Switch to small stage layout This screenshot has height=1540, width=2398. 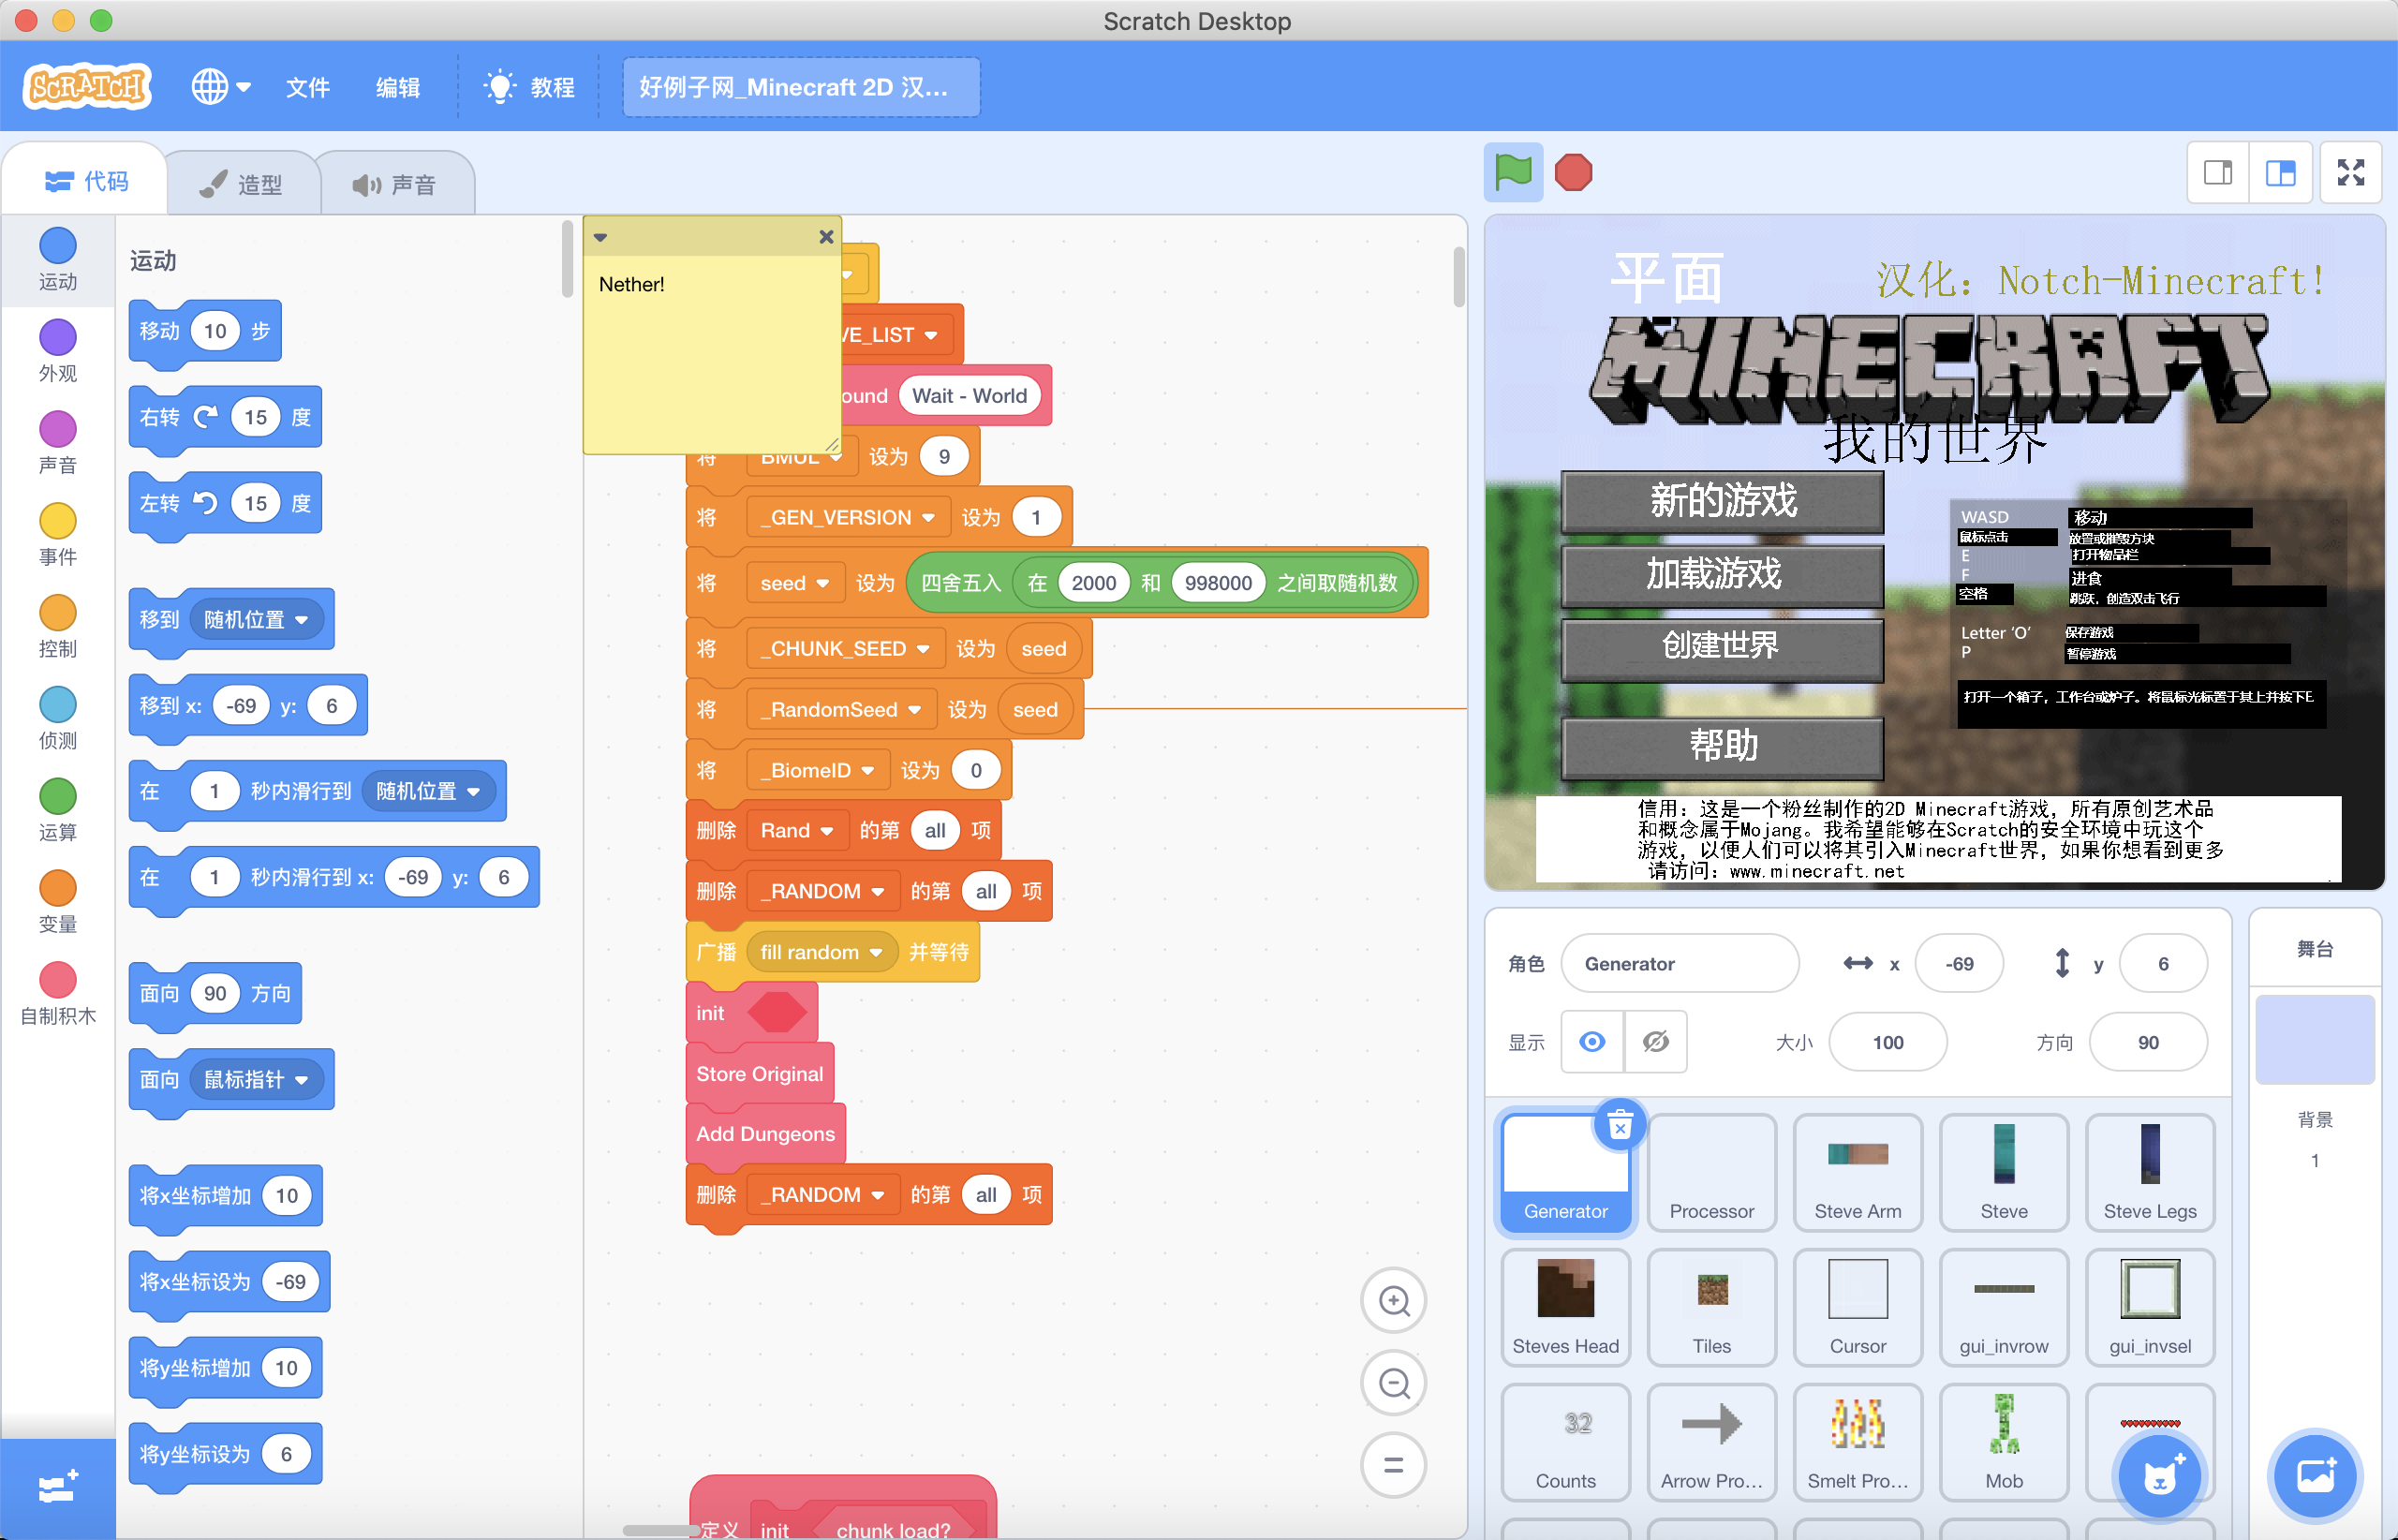click(x=2217, y=173)
